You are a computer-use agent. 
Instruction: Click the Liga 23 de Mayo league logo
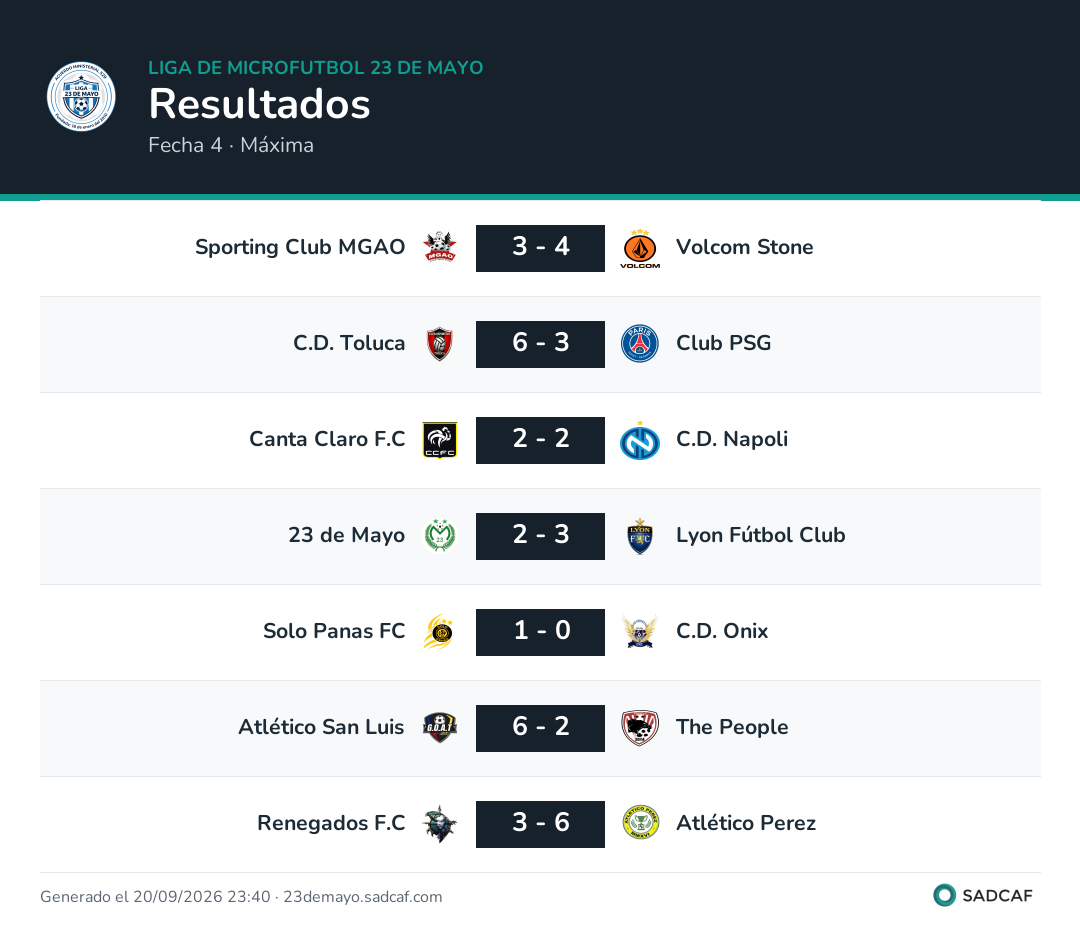click(x=81, y=96)
